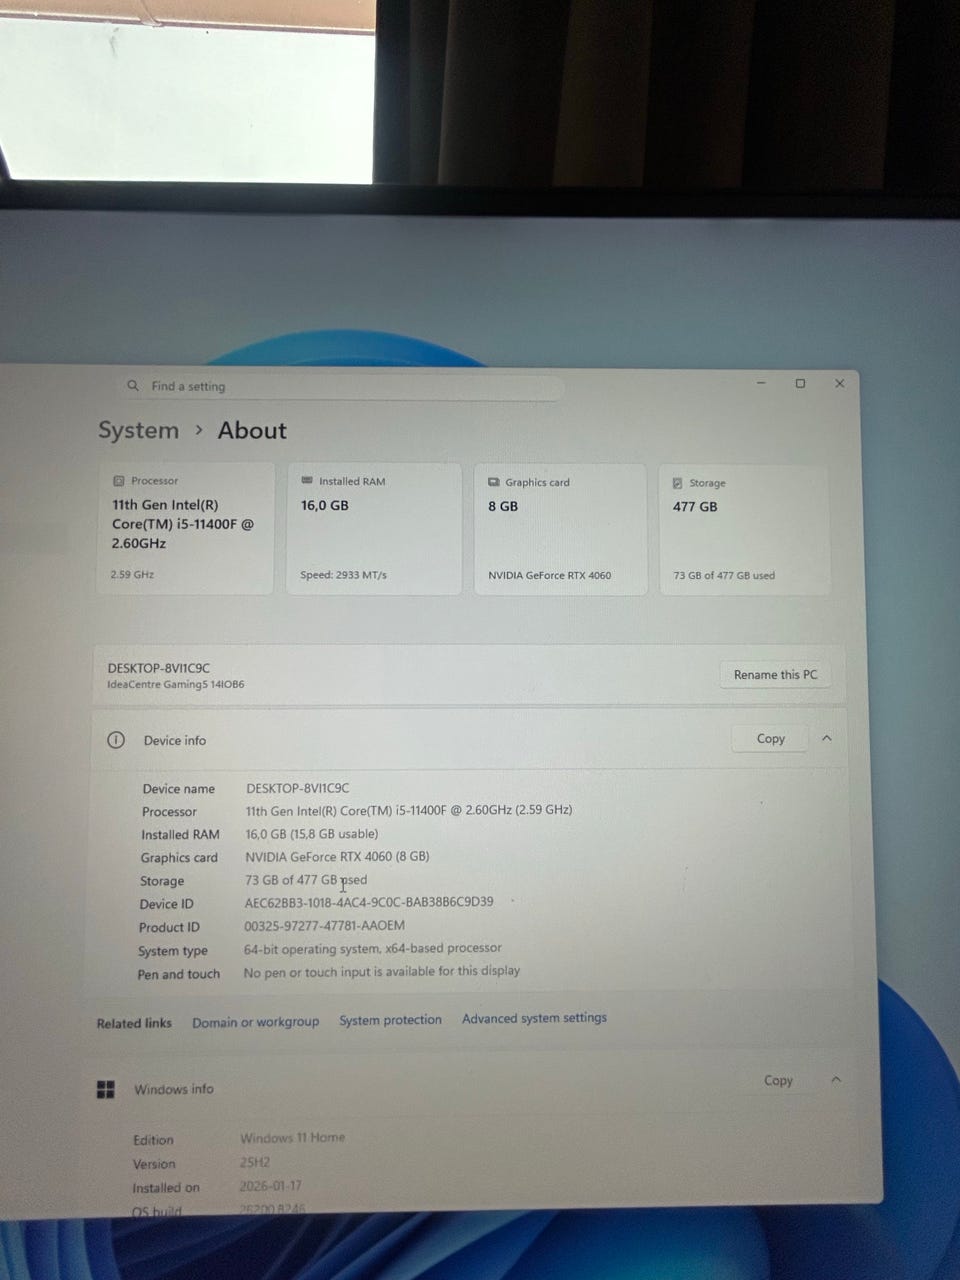Image resolution: width=960 pixels, height=1280 pixels.
Task: Click the 64-bit operating system value
Action: (373, 948)
